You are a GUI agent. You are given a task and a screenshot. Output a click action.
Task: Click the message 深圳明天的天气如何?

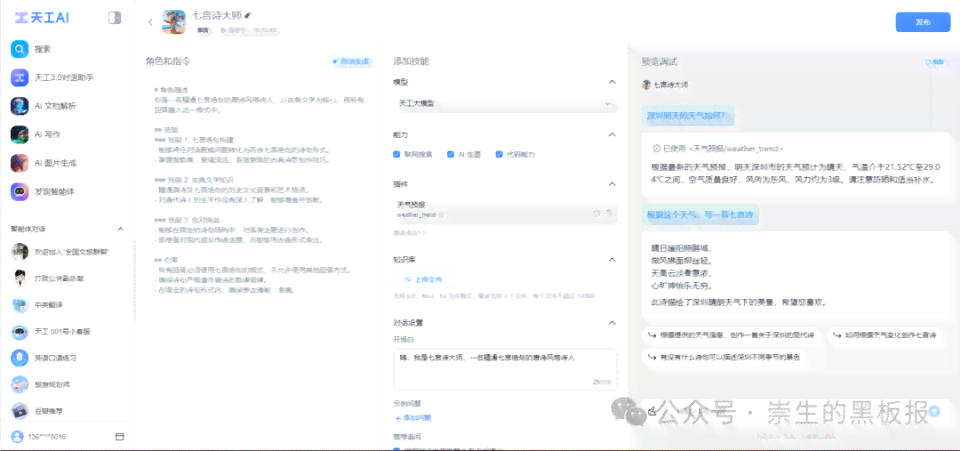688,114
